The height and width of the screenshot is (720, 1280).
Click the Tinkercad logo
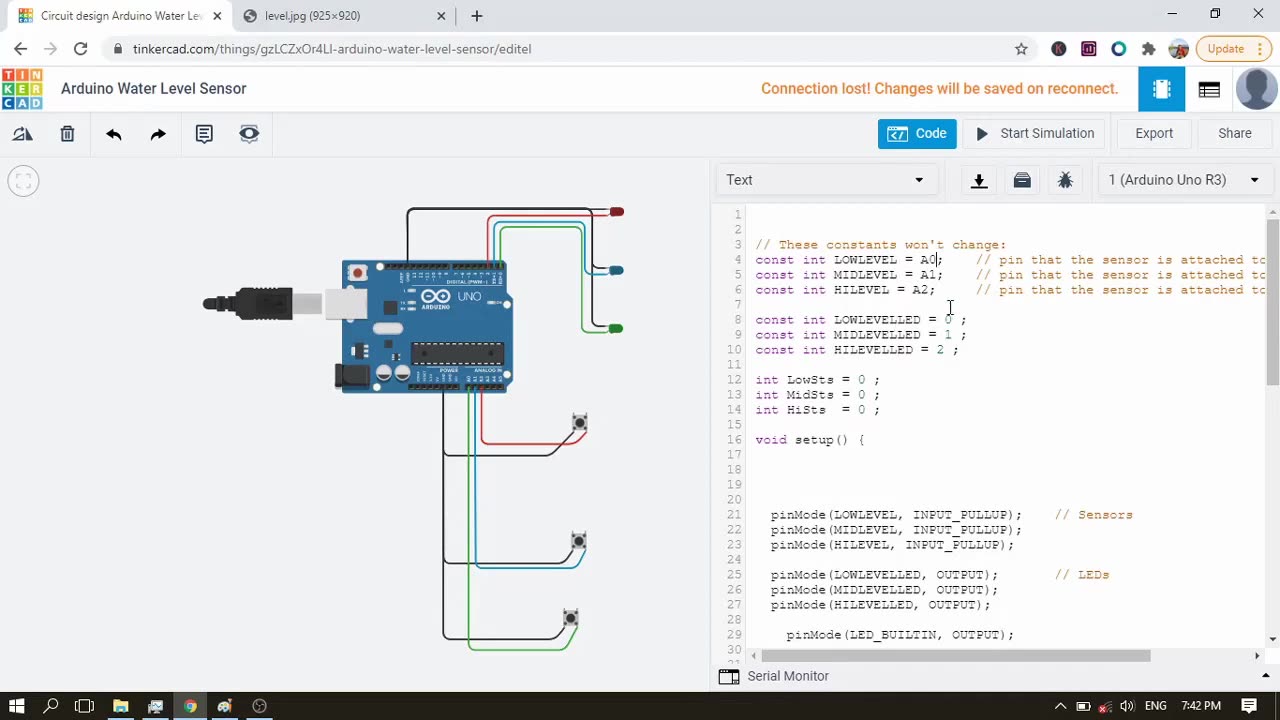22,89
